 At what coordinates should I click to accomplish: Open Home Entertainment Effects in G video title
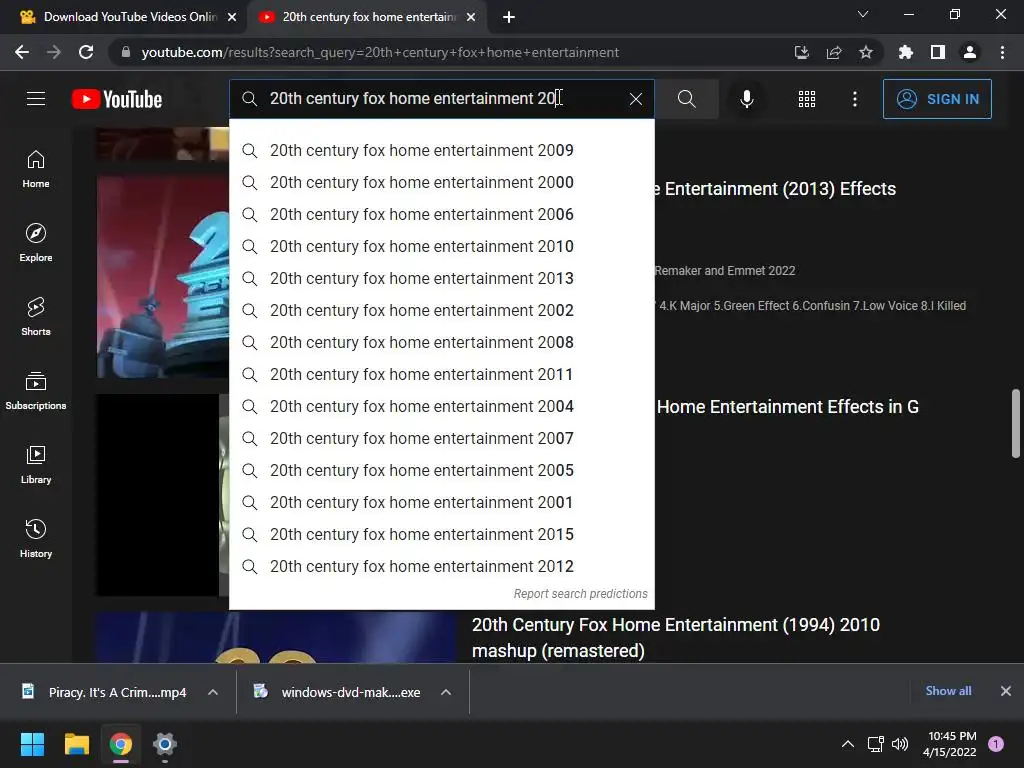click(788, 407)
